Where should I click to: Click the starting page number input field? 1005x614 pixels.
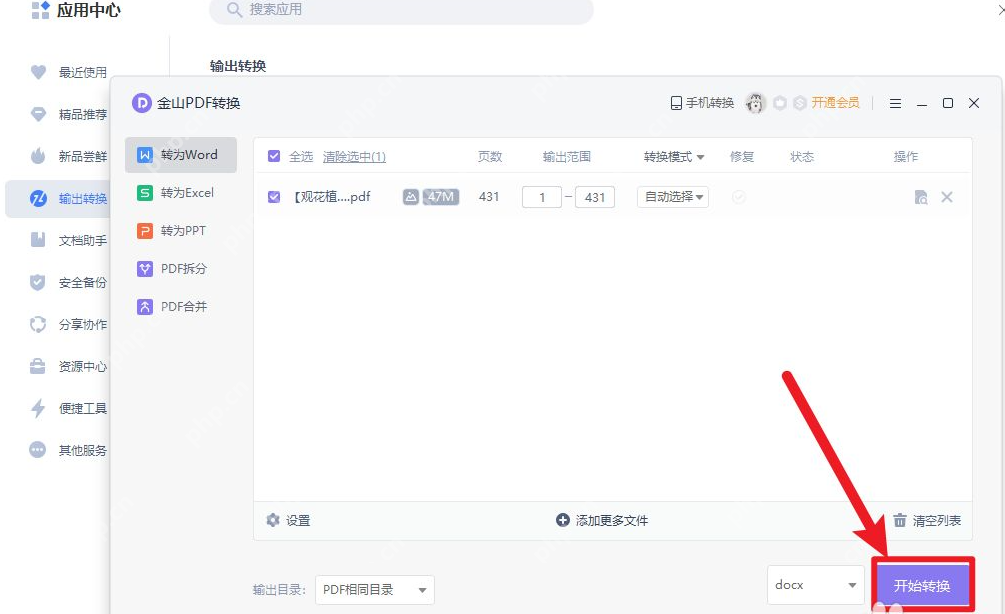(x=541, y=197)
